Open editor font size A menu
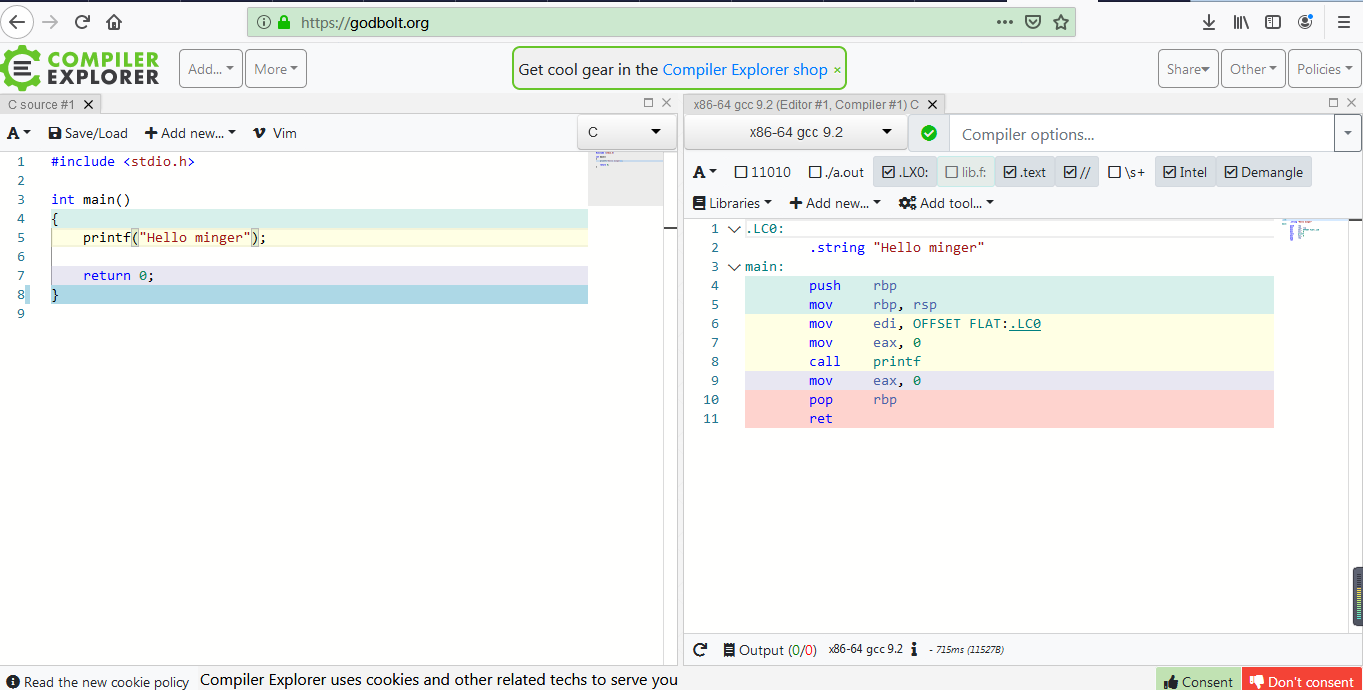 pos(19,133)
